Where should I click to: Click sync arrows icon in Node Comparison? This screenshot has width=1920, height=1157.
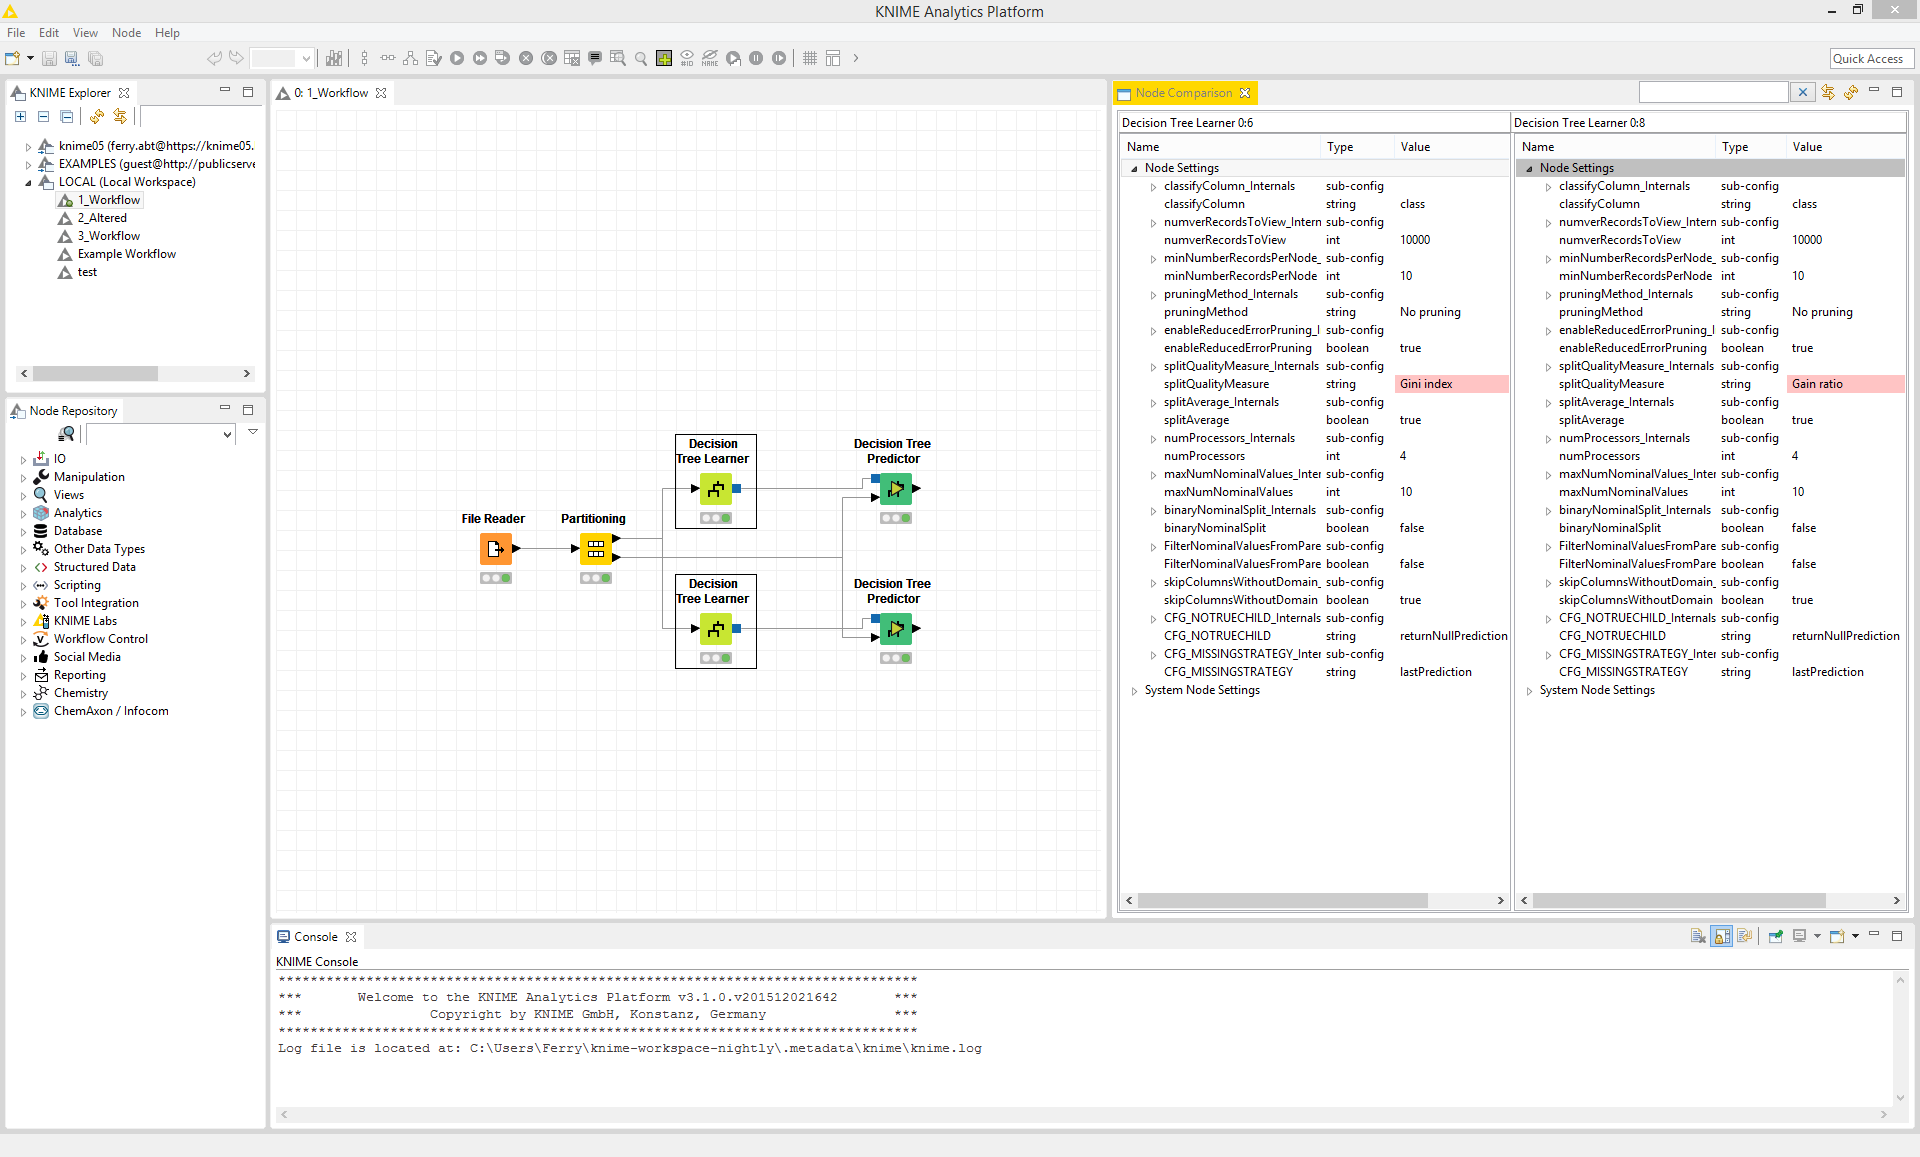(x=1828, y=93)
